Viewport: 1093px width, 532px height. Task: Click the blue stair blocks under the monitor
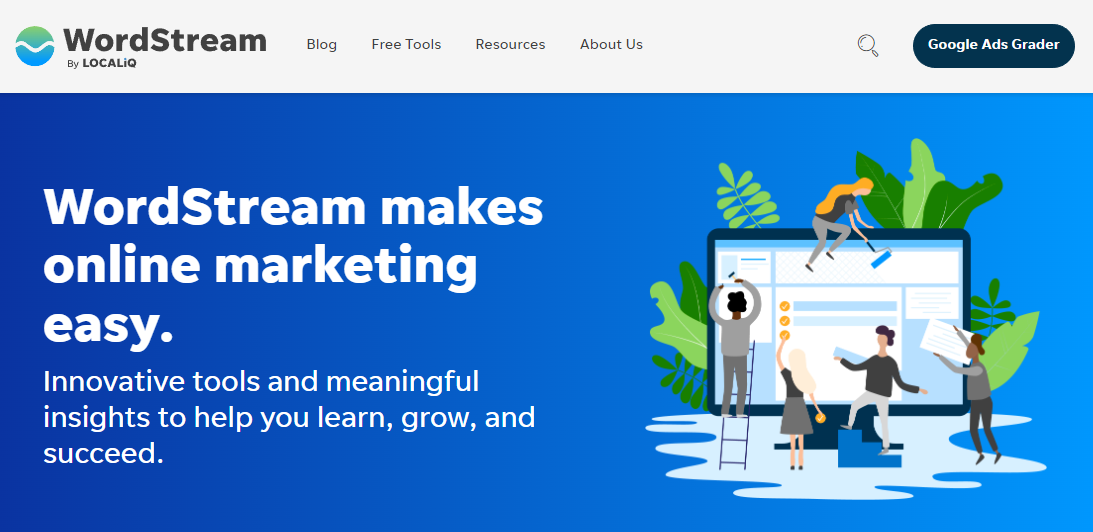pyautogui.click(x=869, y=448)
